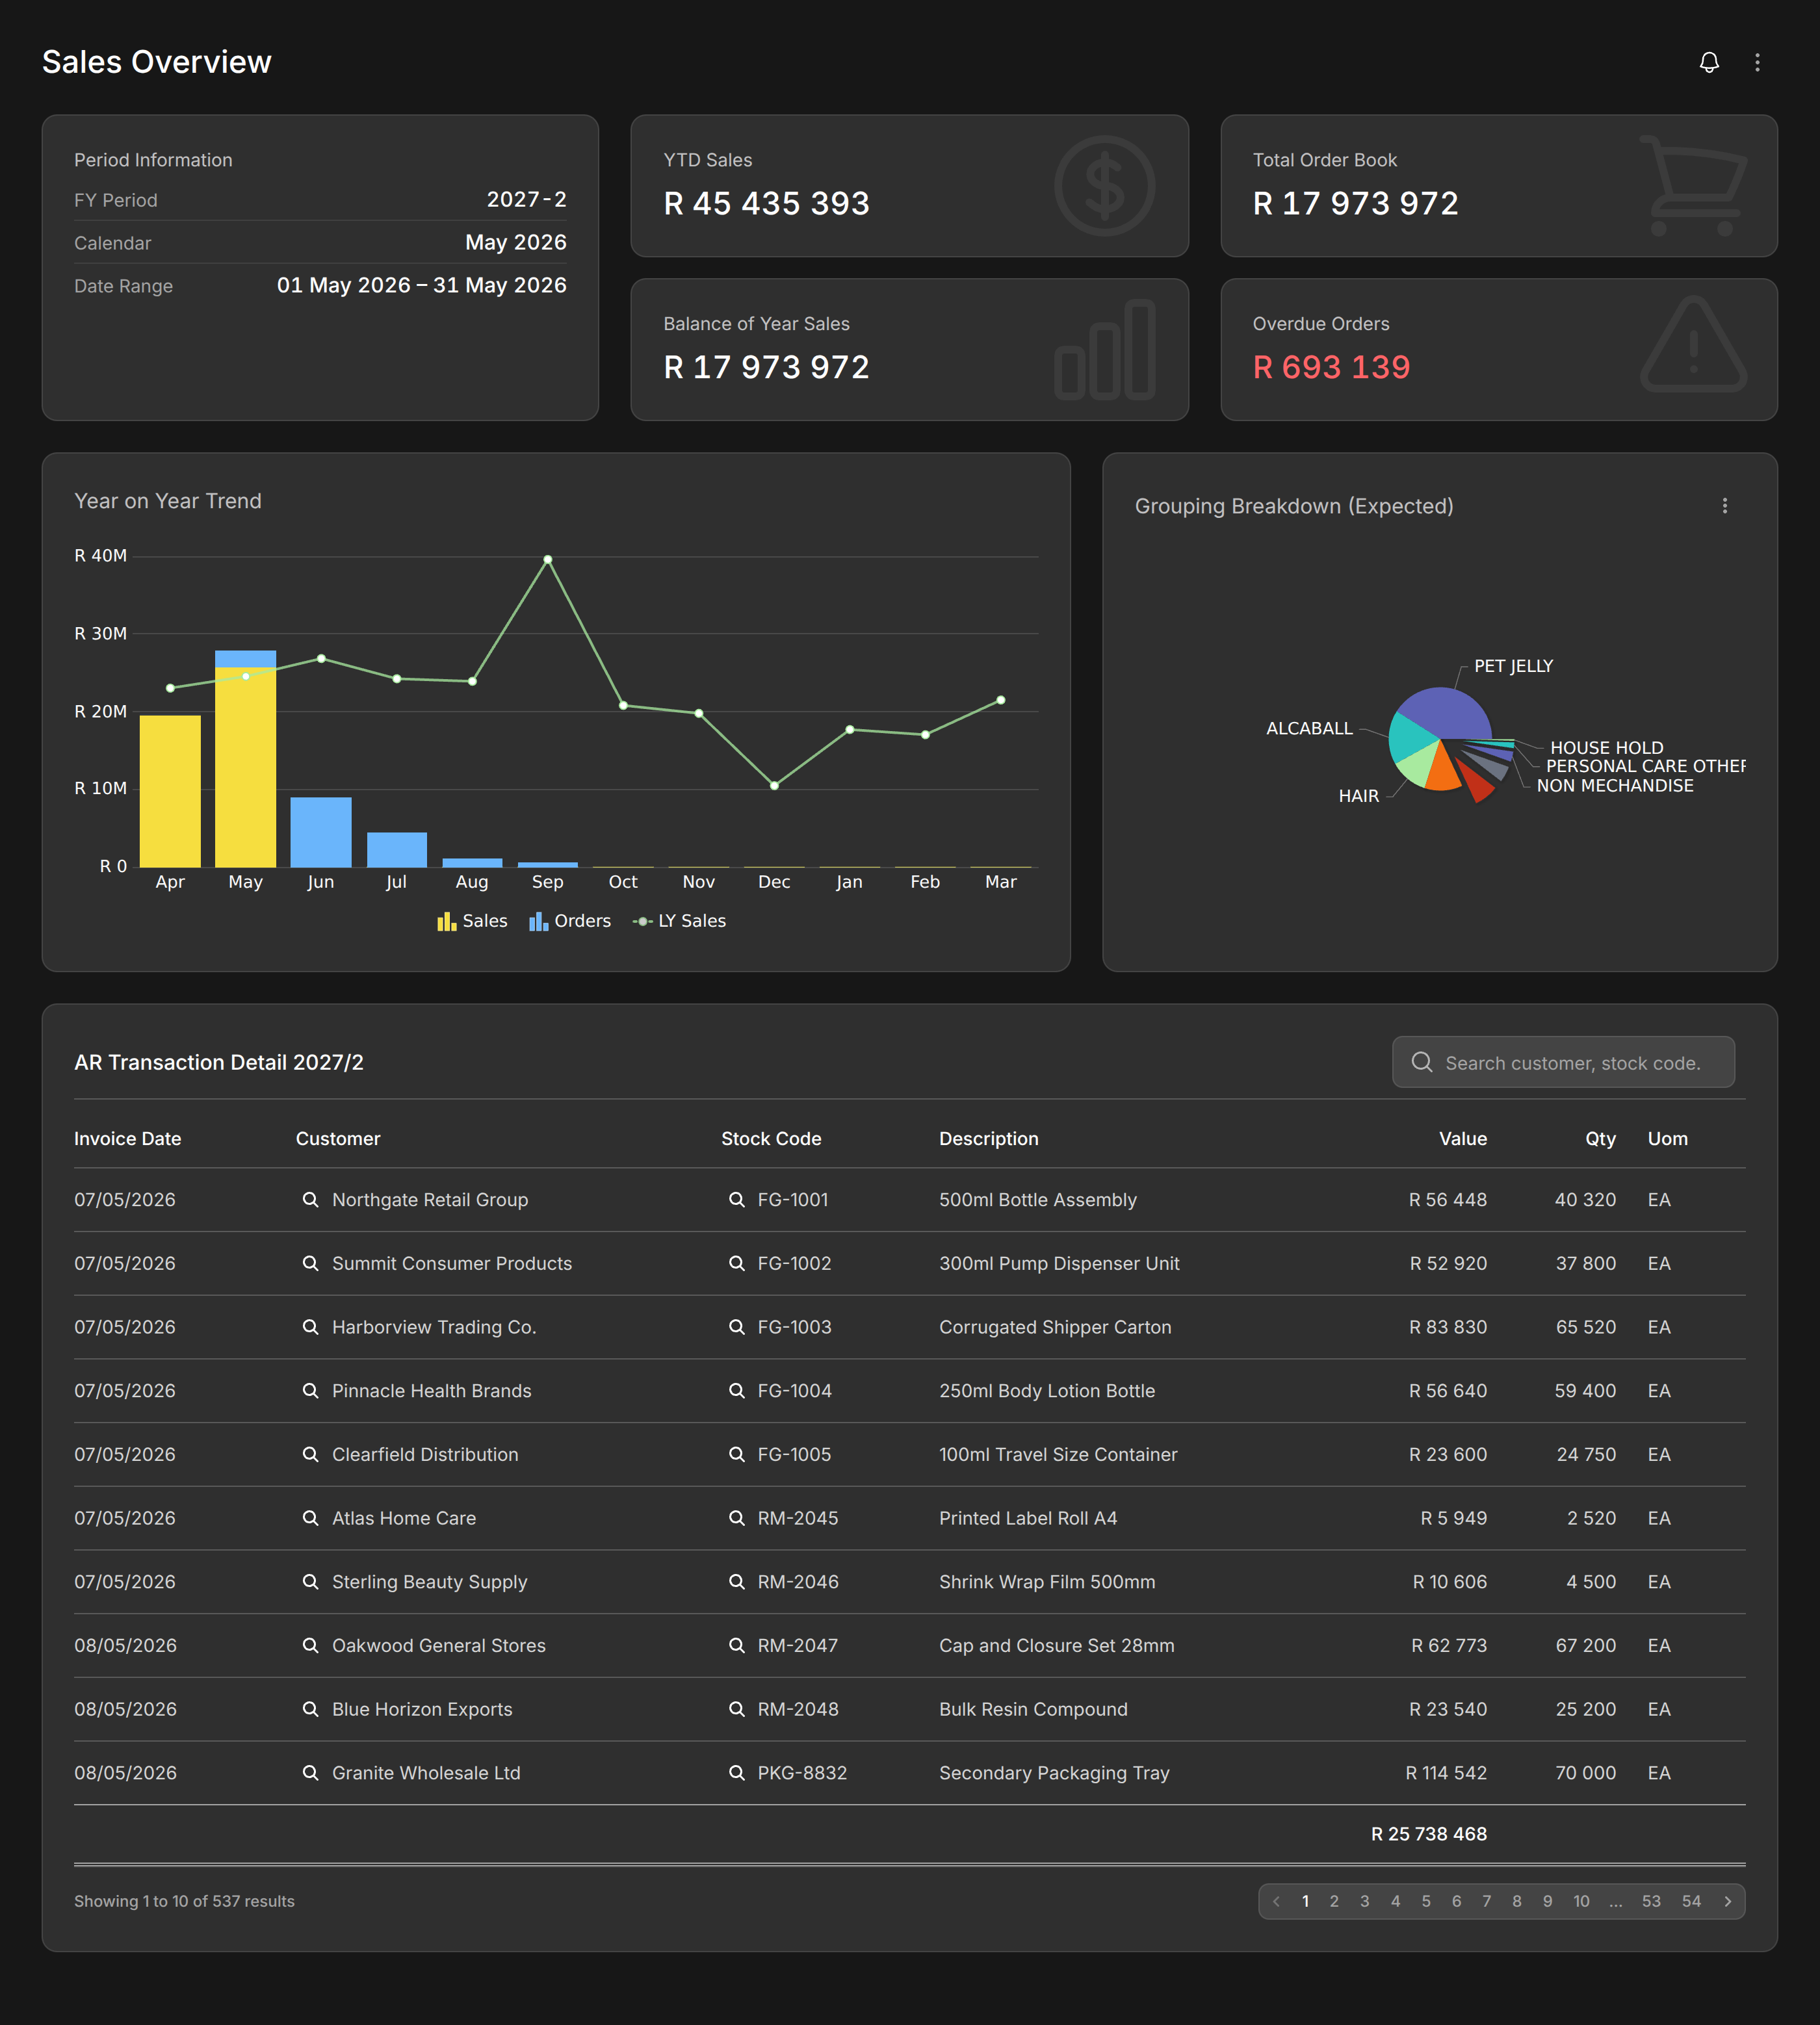Click lookup icon beside Oakwood General Stores
This screenshot has height=2025, width=1820.
pos(310,1645)
